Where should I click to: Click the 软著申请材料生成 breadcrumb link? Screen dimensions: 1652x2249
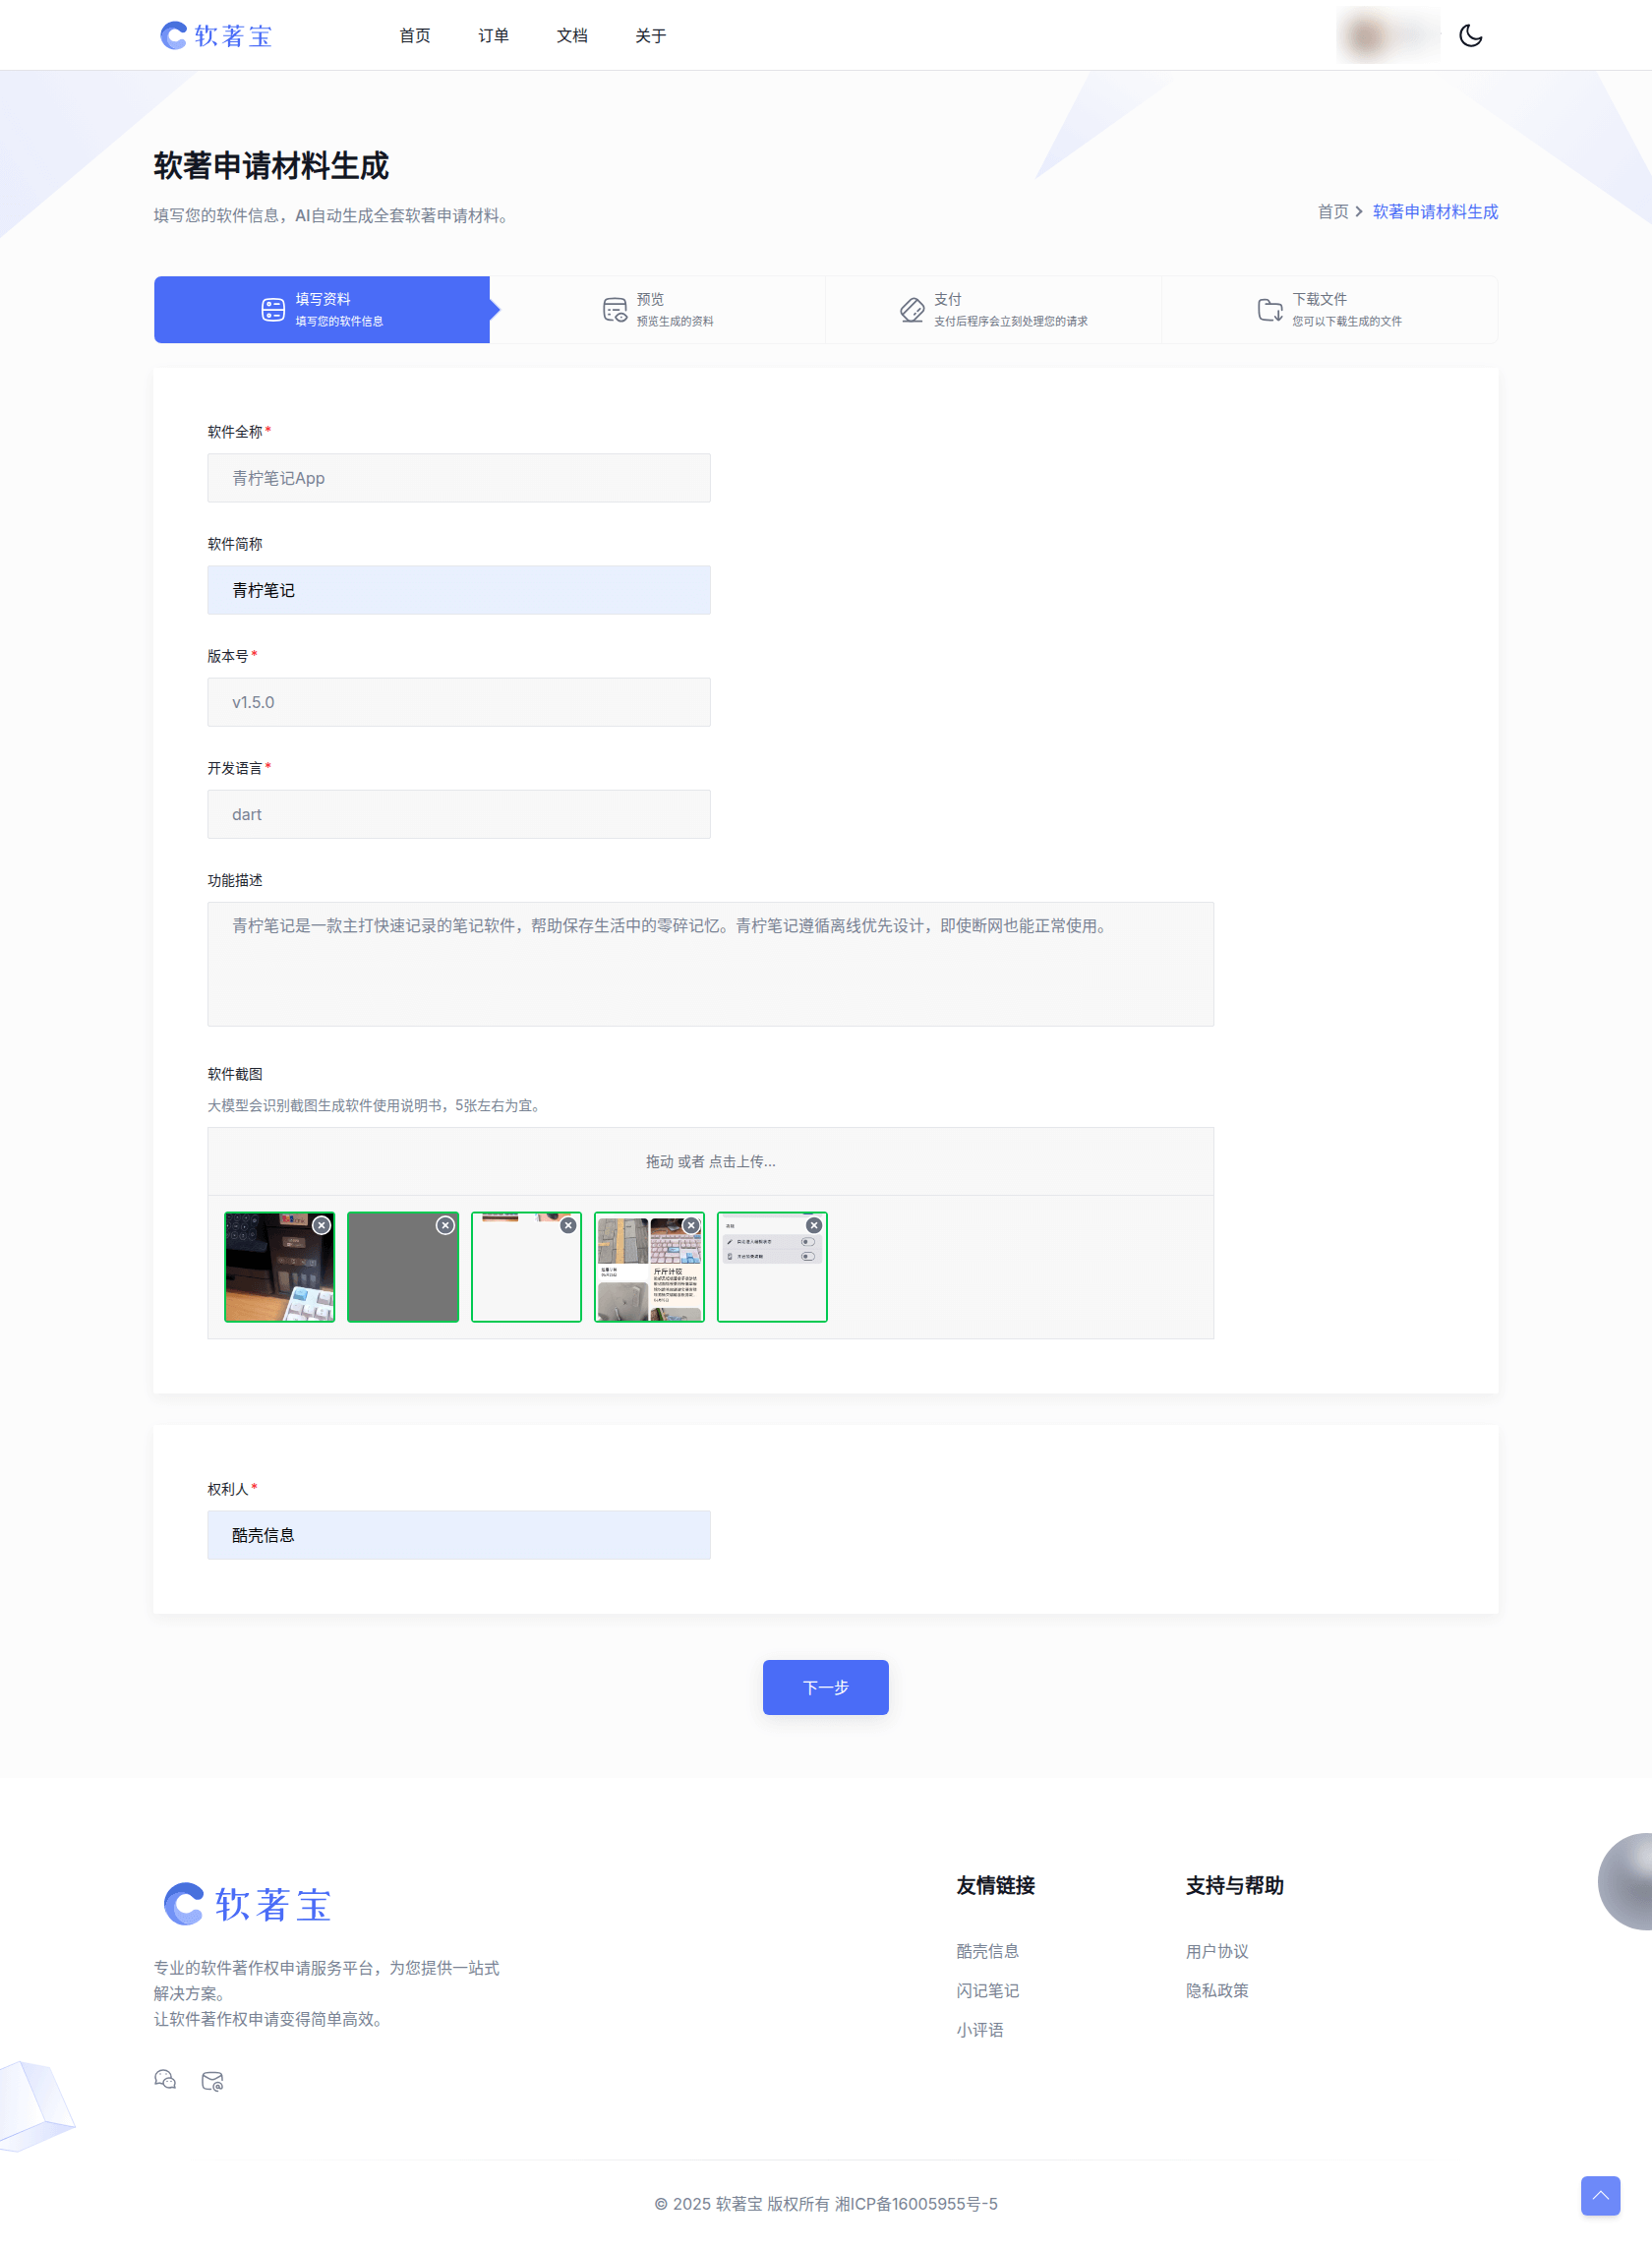[1435, 212]
